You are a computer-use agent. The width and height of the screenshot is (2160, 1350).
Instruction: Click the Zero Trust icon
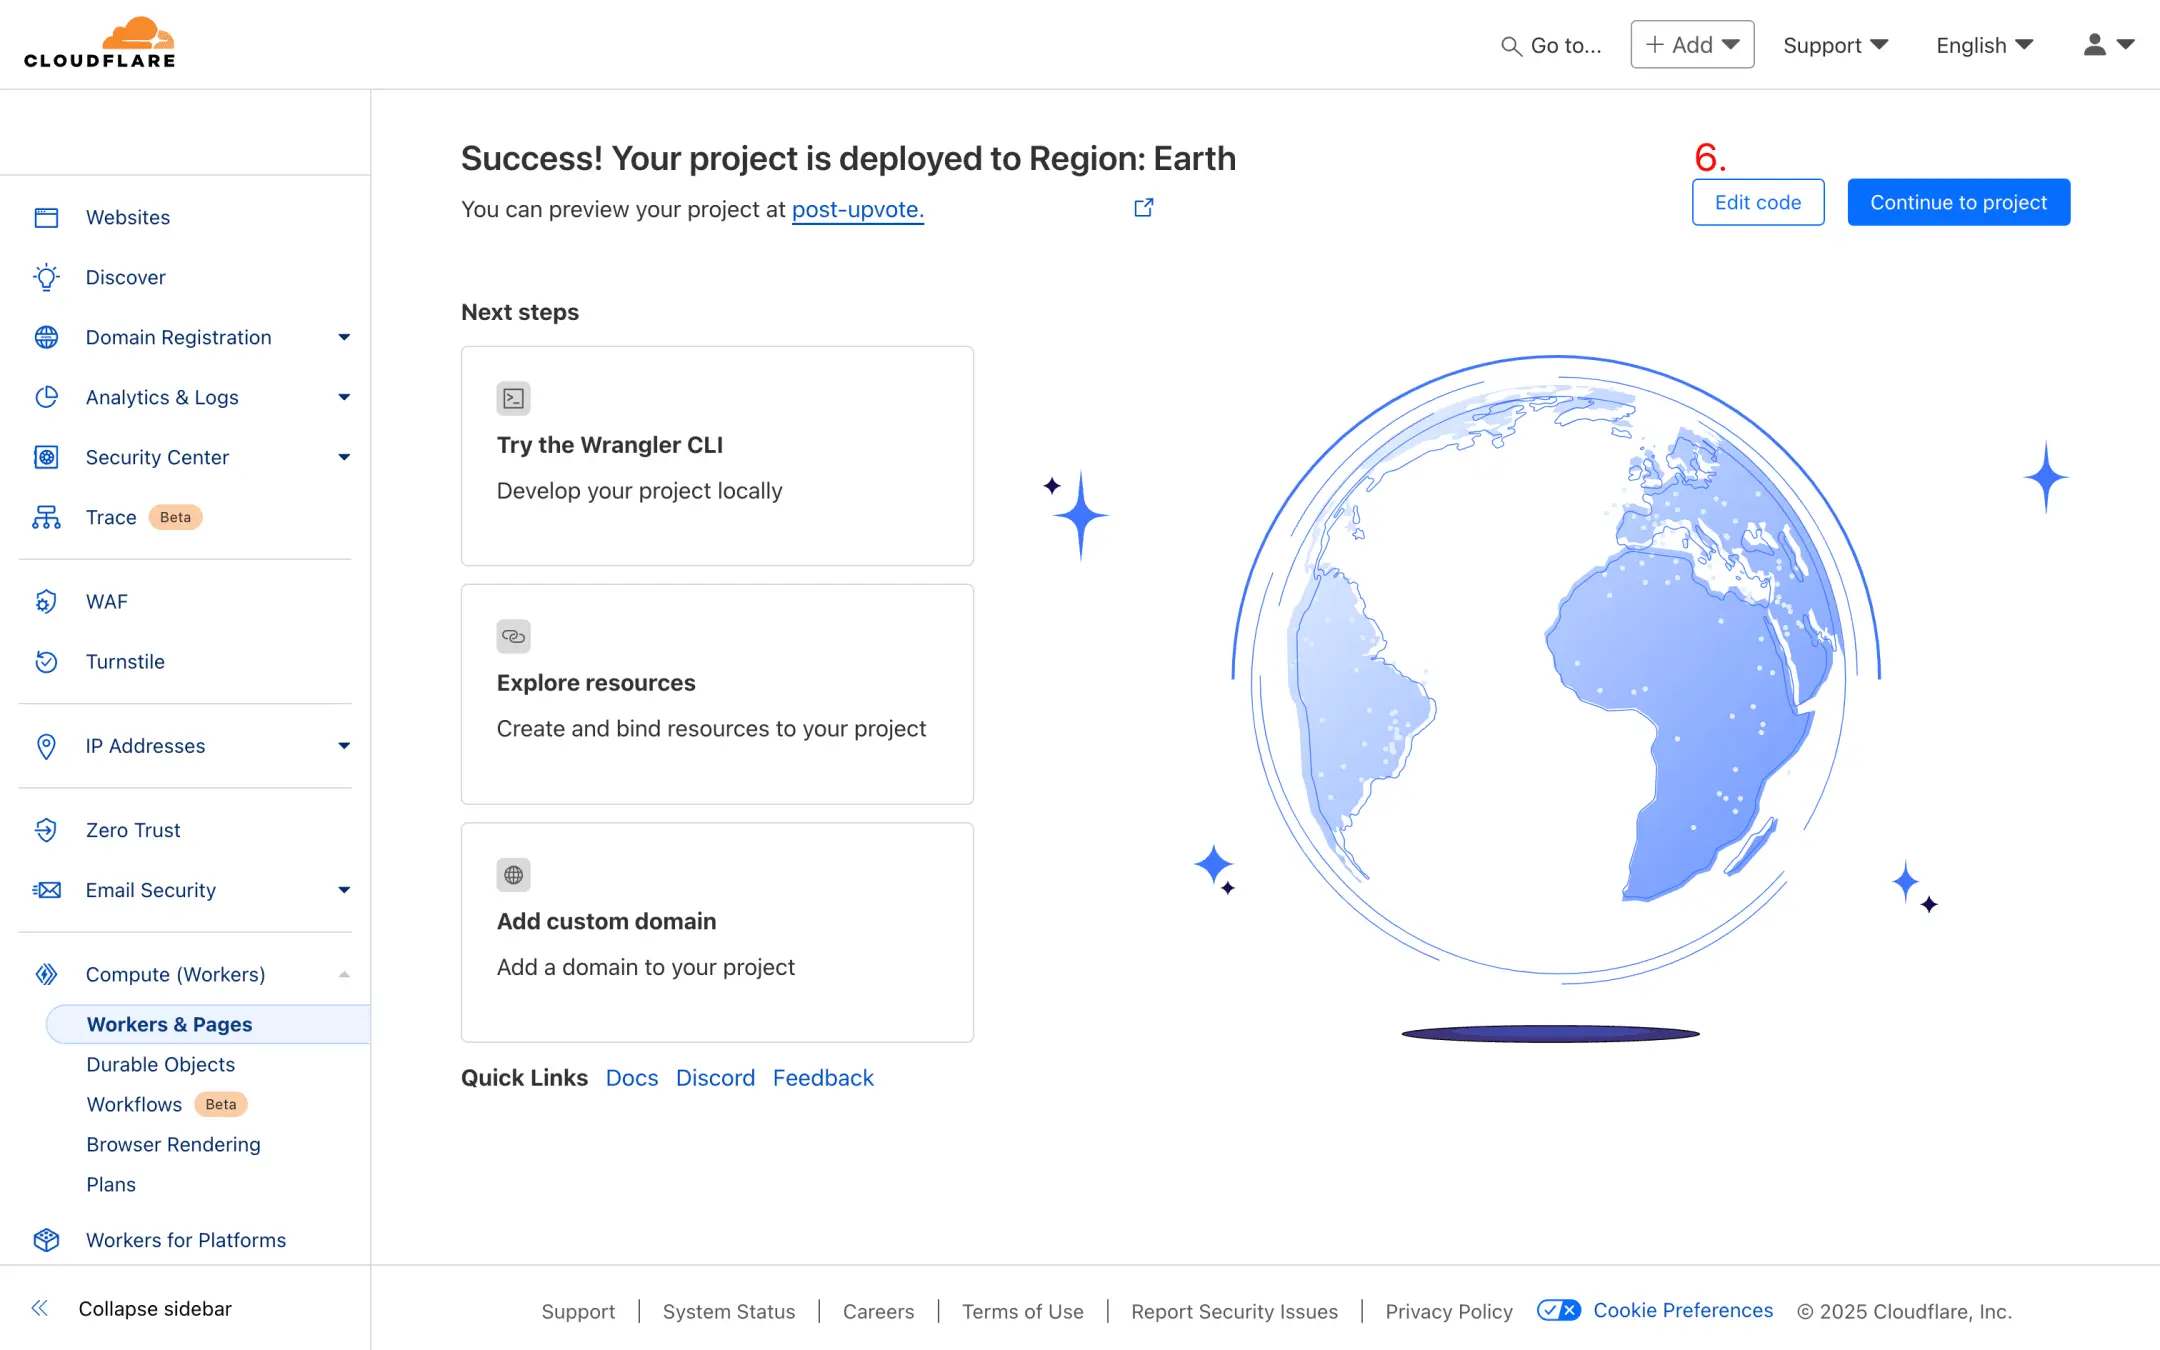pyautogui.click(x=46, y=830)
